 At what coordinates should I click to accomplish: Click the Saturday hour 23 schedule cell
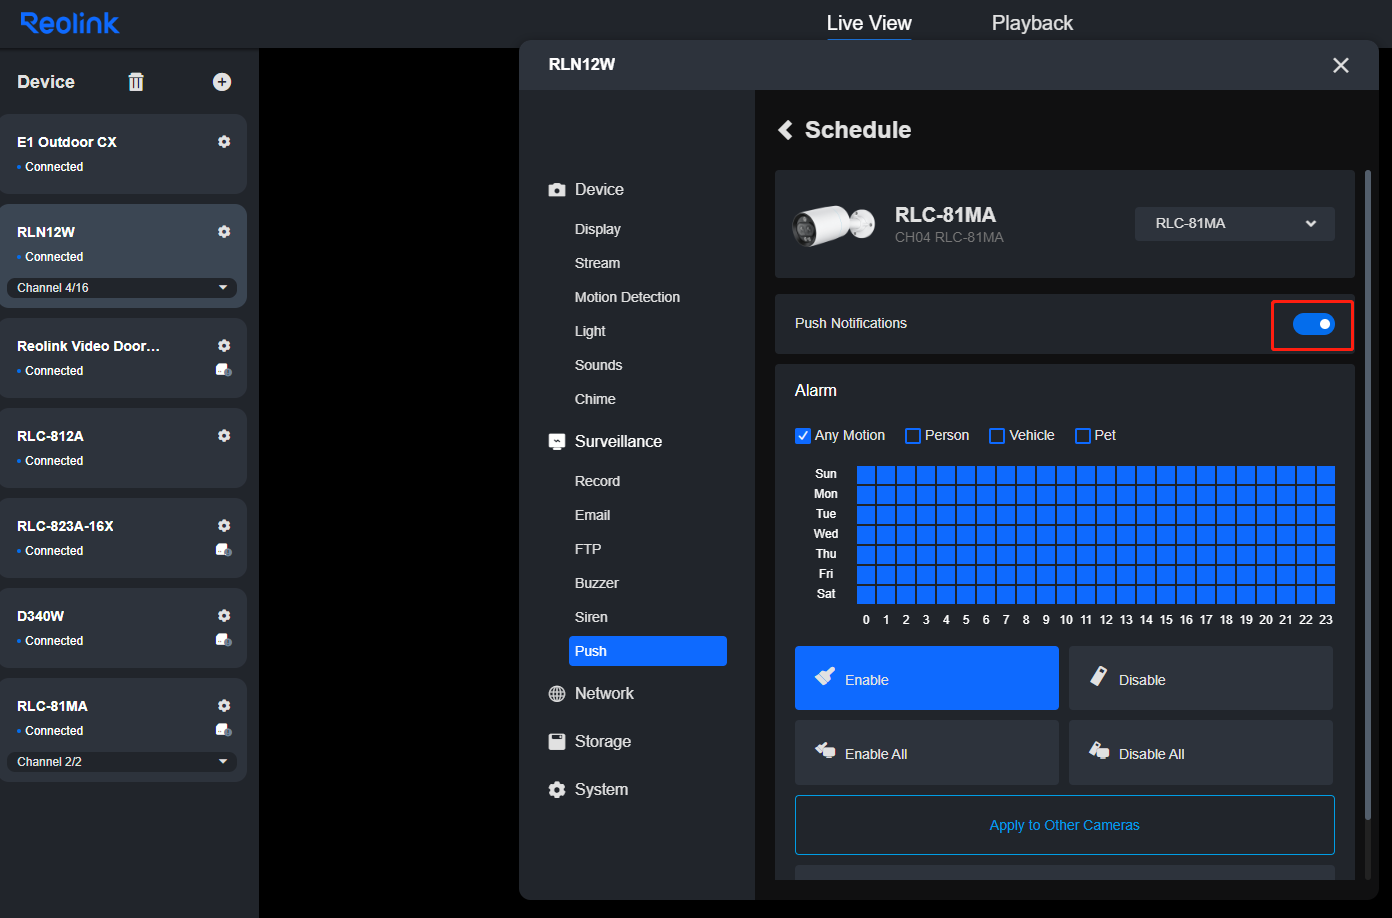pos(1326,595)
